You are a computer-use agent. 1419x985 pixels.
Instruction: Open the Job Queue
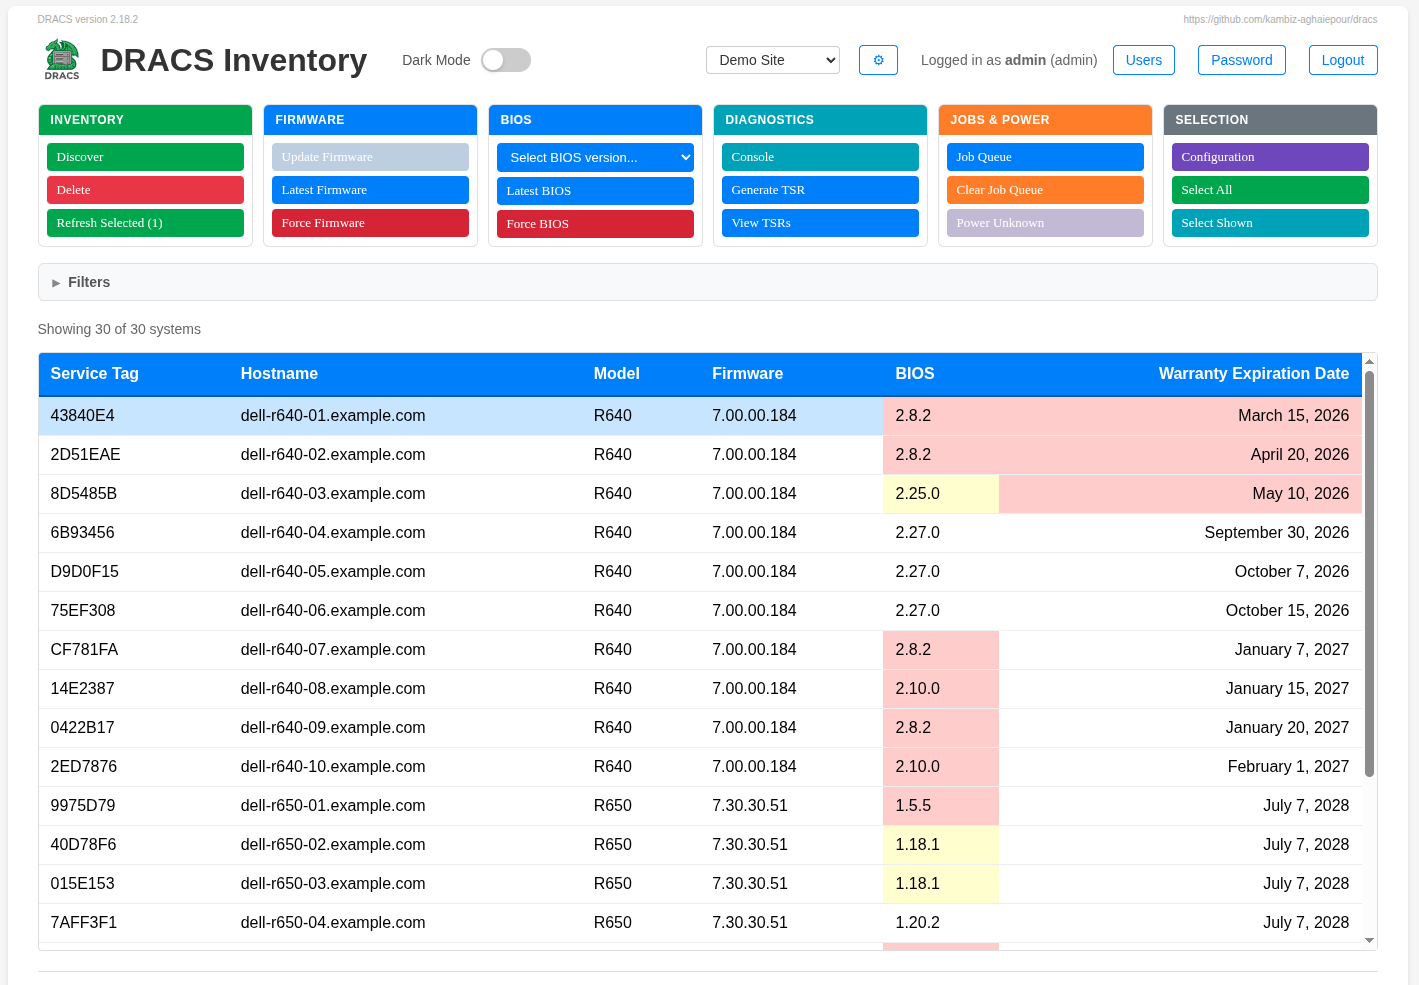tap(1045, 157)
